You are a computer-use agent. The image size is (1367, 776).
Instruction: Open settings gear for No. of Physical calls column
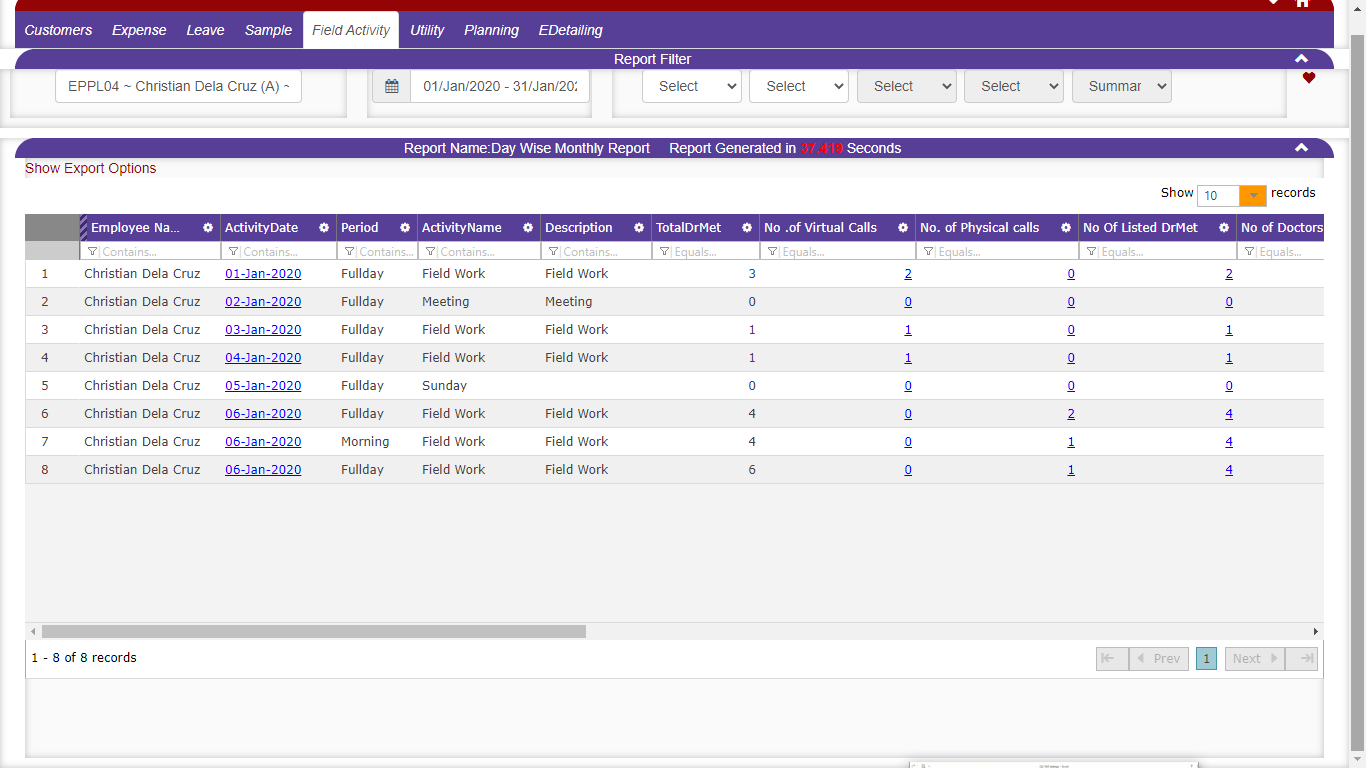(1066, 228)
